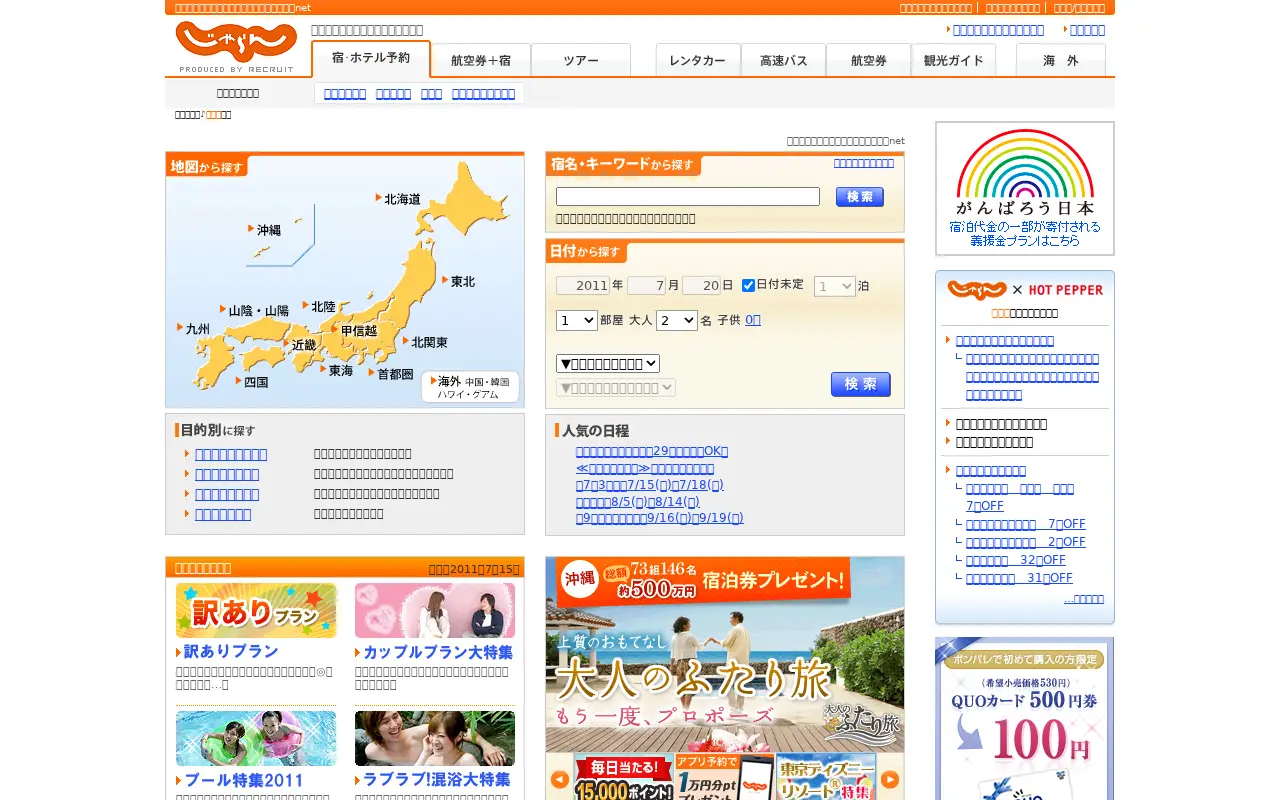Open the 訳ありプラン thumbnail image

[256, 610]
